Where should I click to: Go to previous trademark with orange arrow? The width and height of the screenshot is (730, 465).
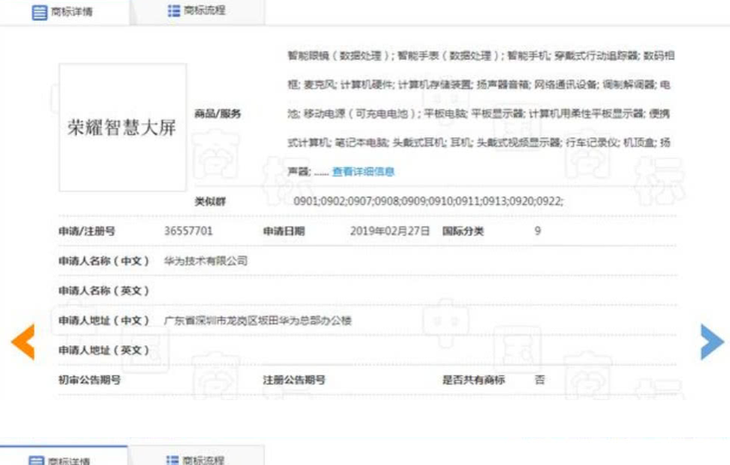click(23, 342)
